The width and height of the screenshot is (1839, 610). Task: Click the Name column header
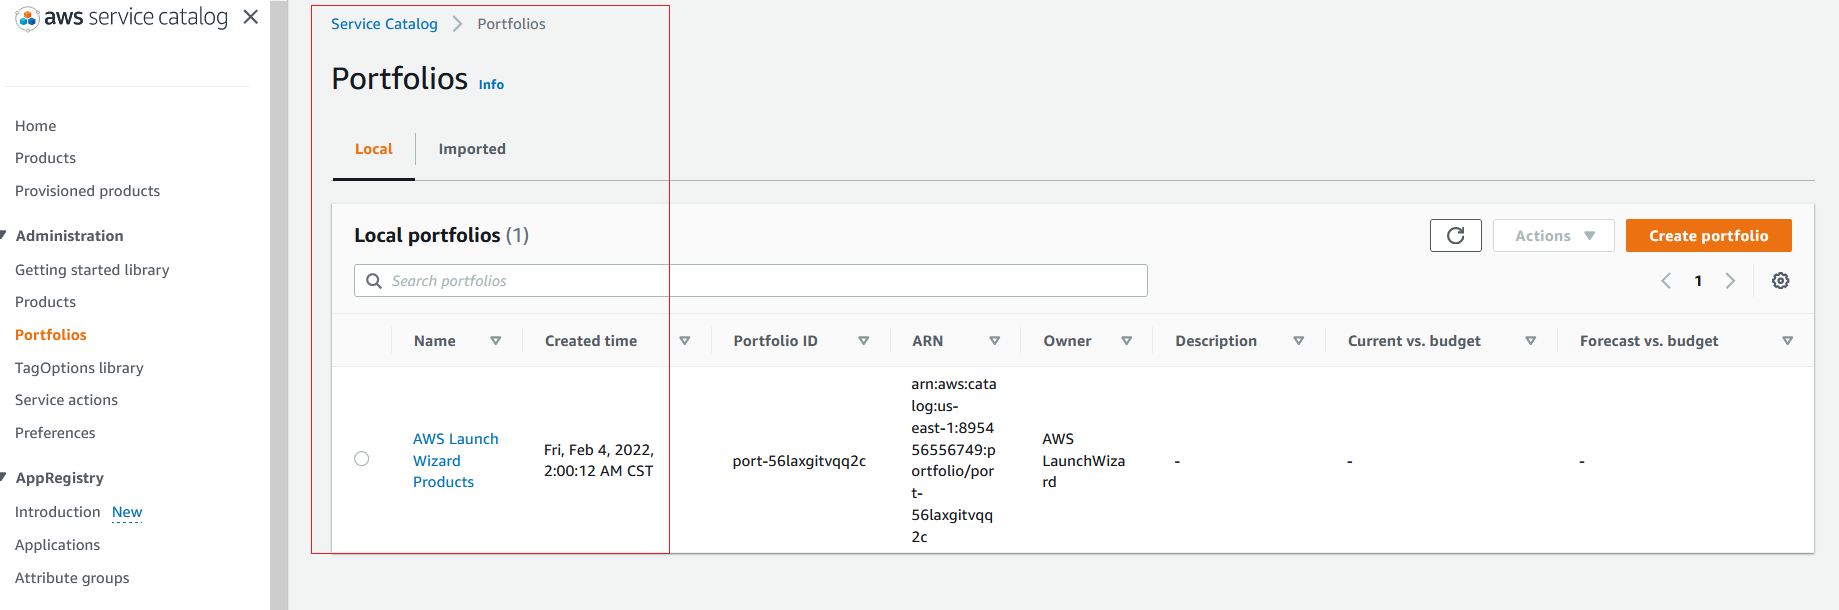pyautogui.click(x=434, y=341)
